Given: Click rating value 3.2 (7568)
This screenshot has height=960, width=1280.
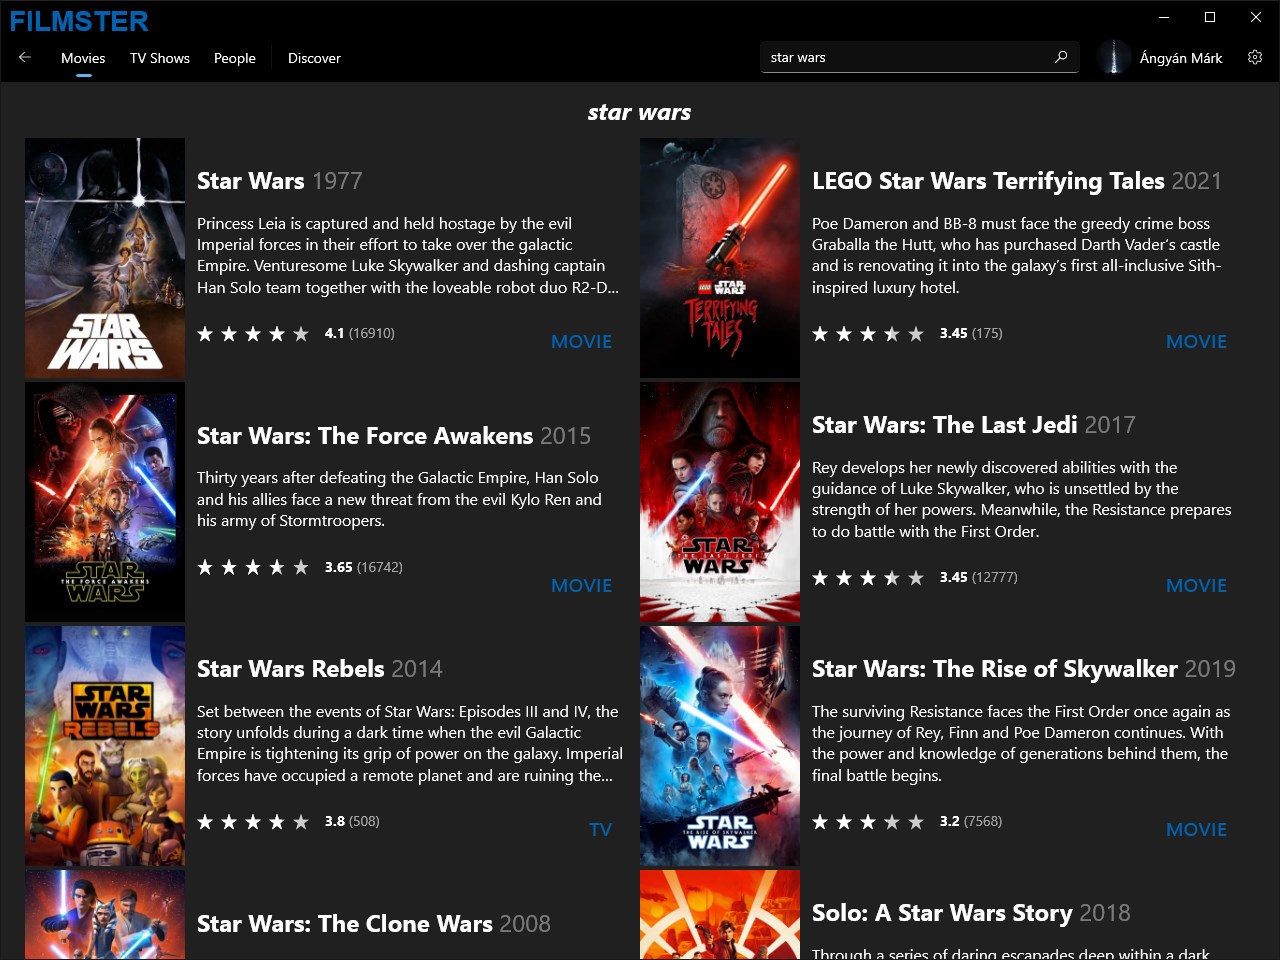Looking at the screenshot, I should point(971,821).
